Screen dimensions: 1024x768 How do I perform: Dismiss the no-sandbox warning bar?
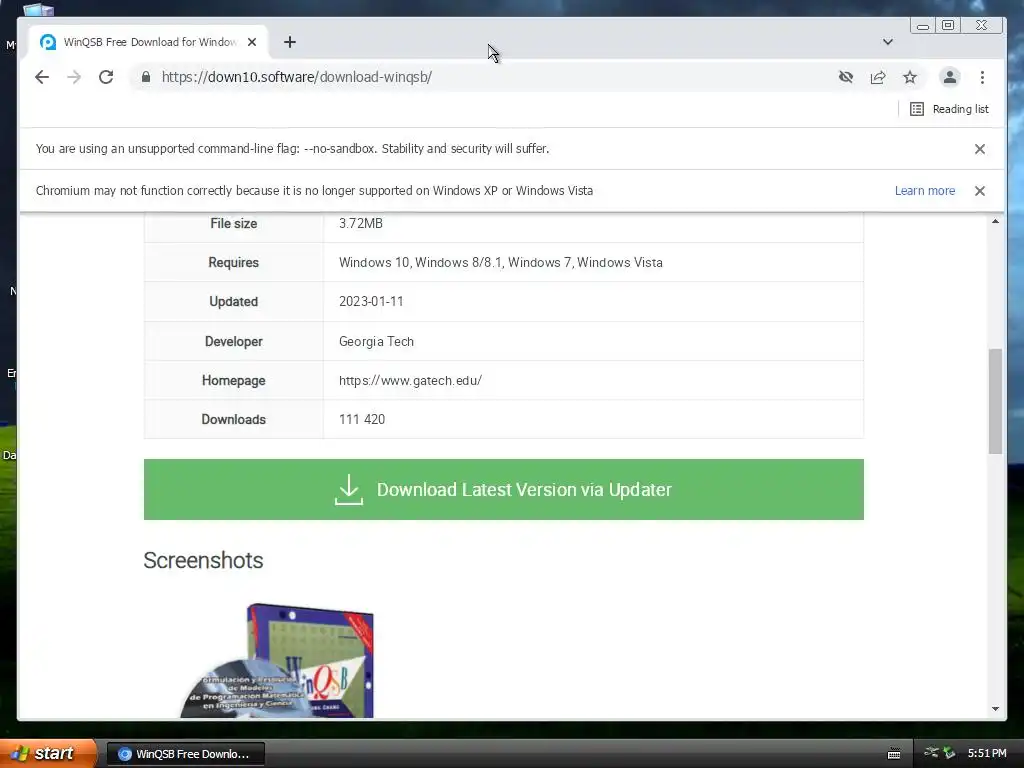[x=980, y=149]
